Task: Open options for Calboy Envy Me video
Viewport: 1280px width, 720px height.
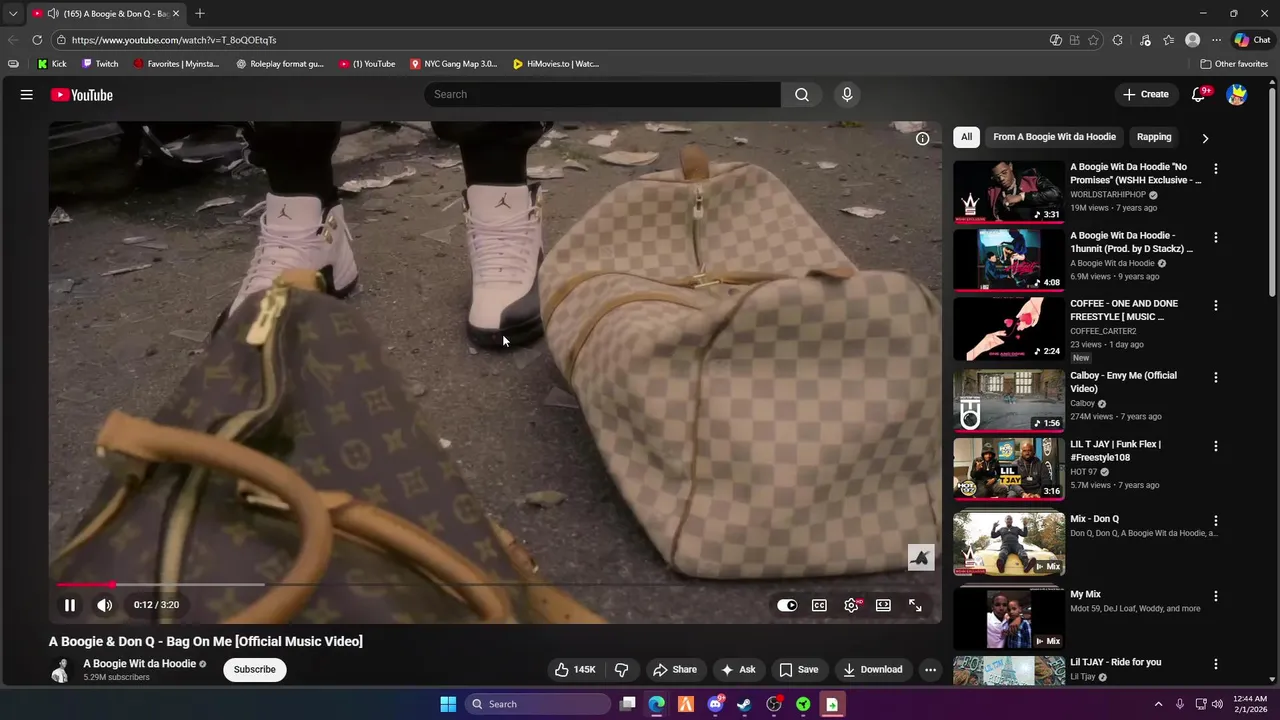Action: [1216, 378]
